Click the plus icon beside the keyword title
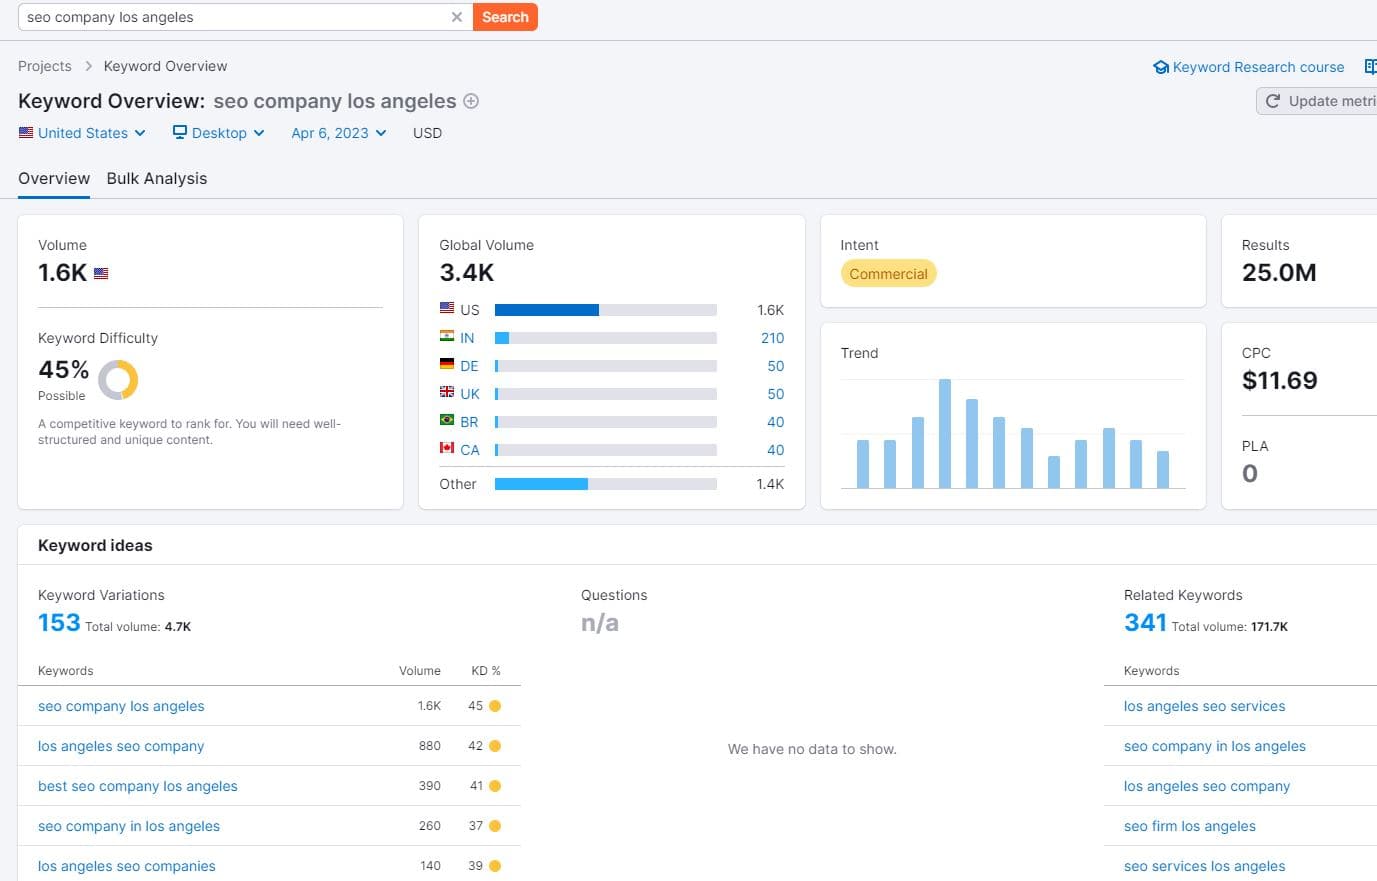Image resolution: width=1377 pixels, height=881 pixels. pos(470,101)
